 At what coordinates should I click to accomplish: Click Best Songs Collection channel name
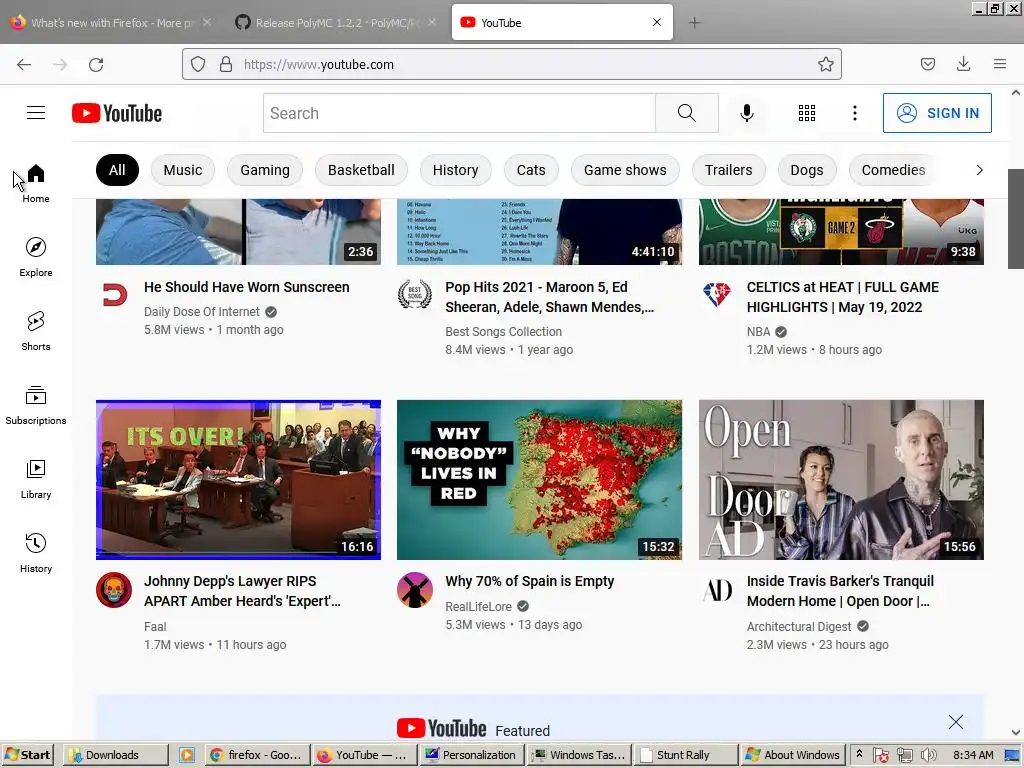tap(503, 332)
